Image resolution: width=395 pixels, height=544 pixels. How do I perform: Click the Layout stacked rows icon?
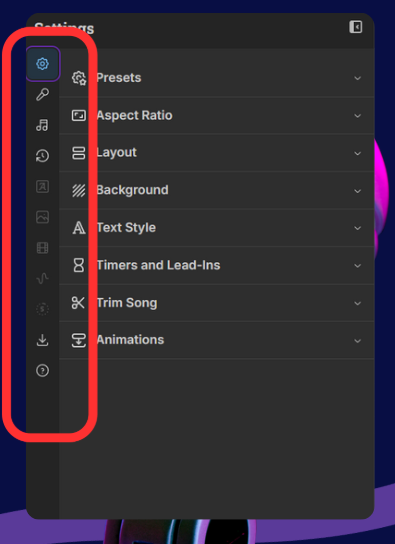click(79, 153)
